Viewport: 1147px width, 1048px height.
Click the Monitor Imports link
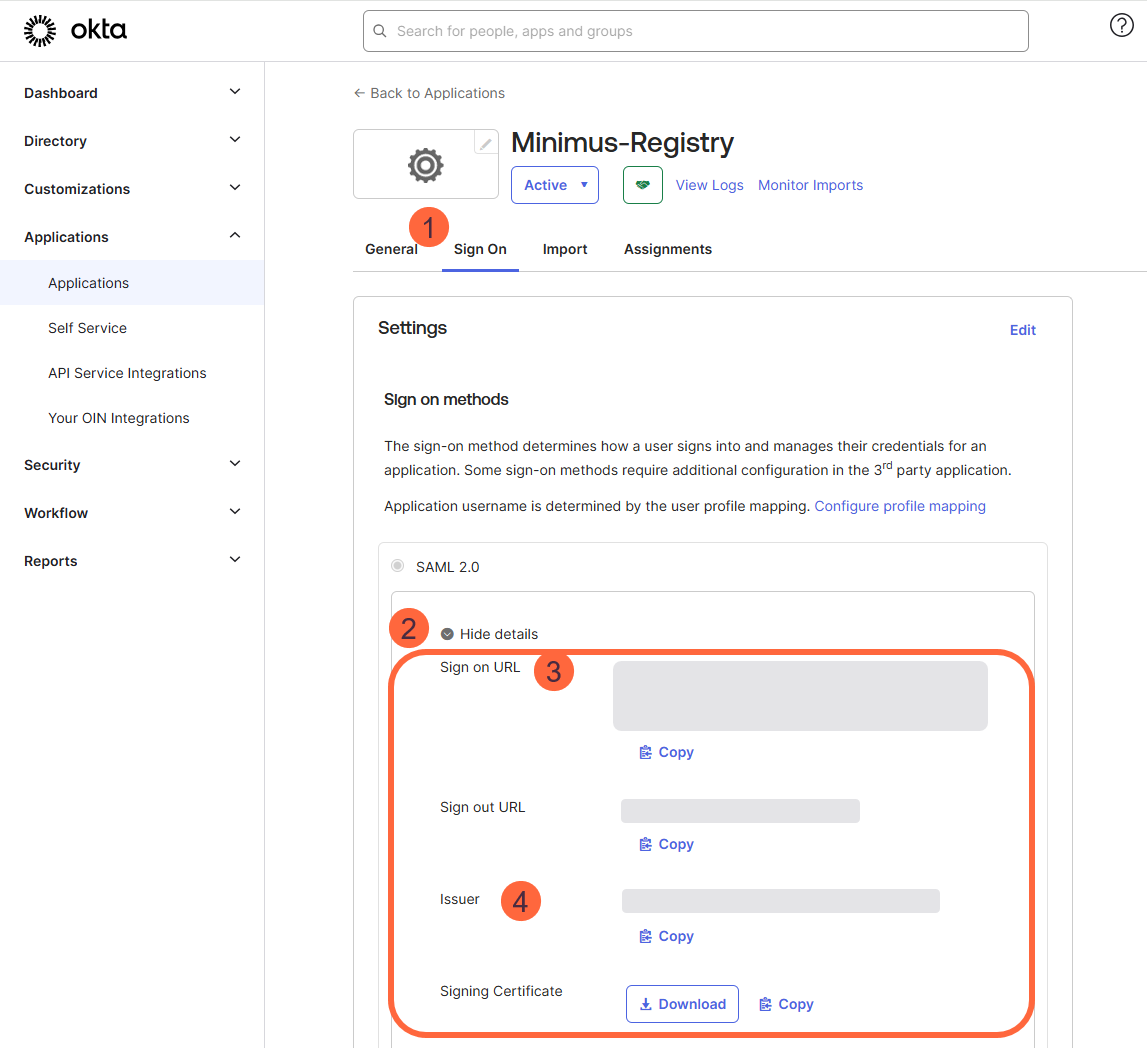[x=811, y=185]
